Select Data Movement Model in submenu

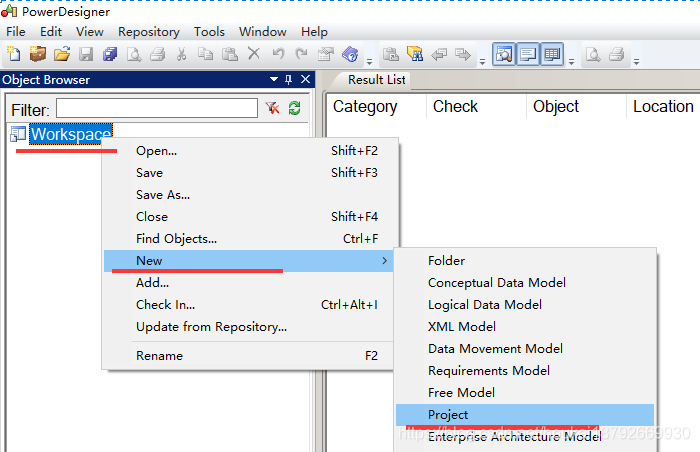[525, 348]
